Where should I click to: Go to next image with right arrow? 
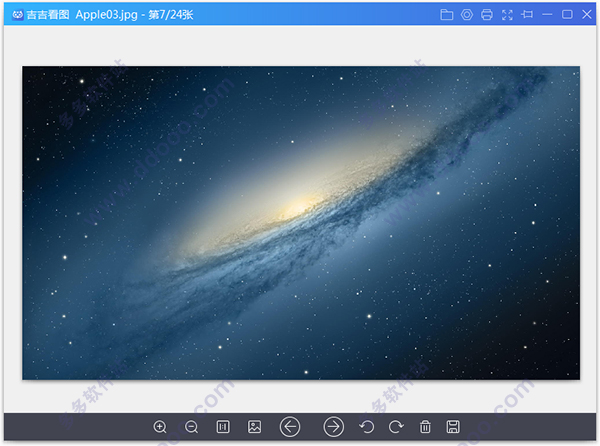(x=334, y=426)
